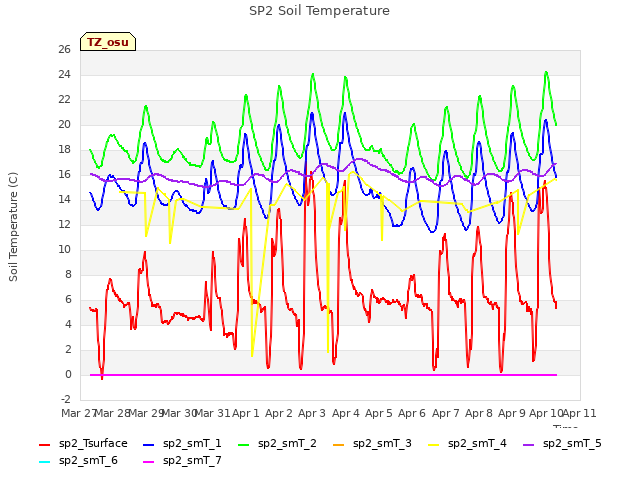Click the Apr 9 x-axis tick label
Screen dimensions: 640x480
pos(512,413)
